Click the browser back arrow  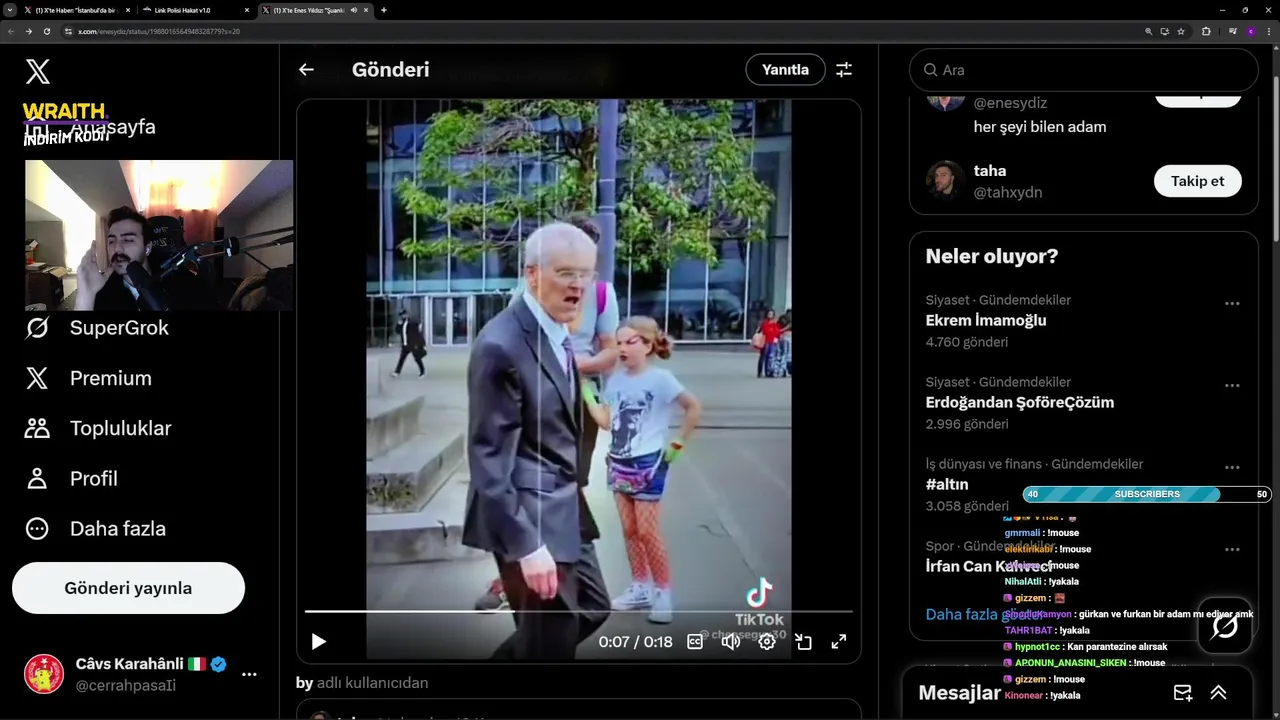pos(11,31)
